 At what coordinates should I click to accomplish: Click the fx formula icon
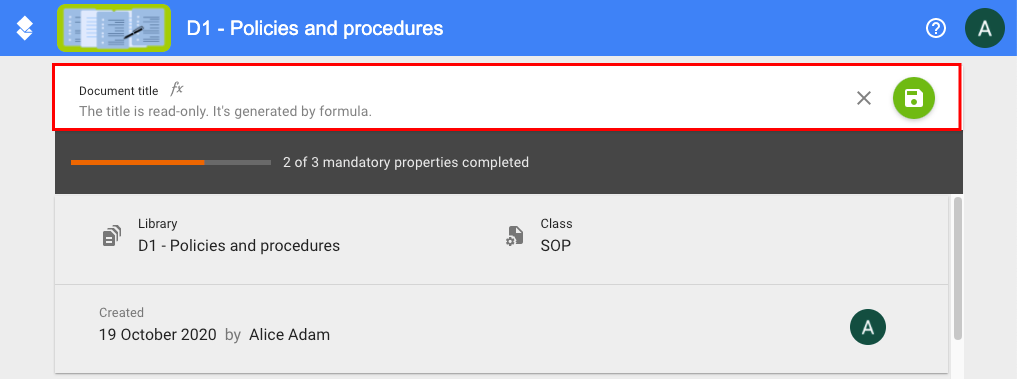point(176,89)
